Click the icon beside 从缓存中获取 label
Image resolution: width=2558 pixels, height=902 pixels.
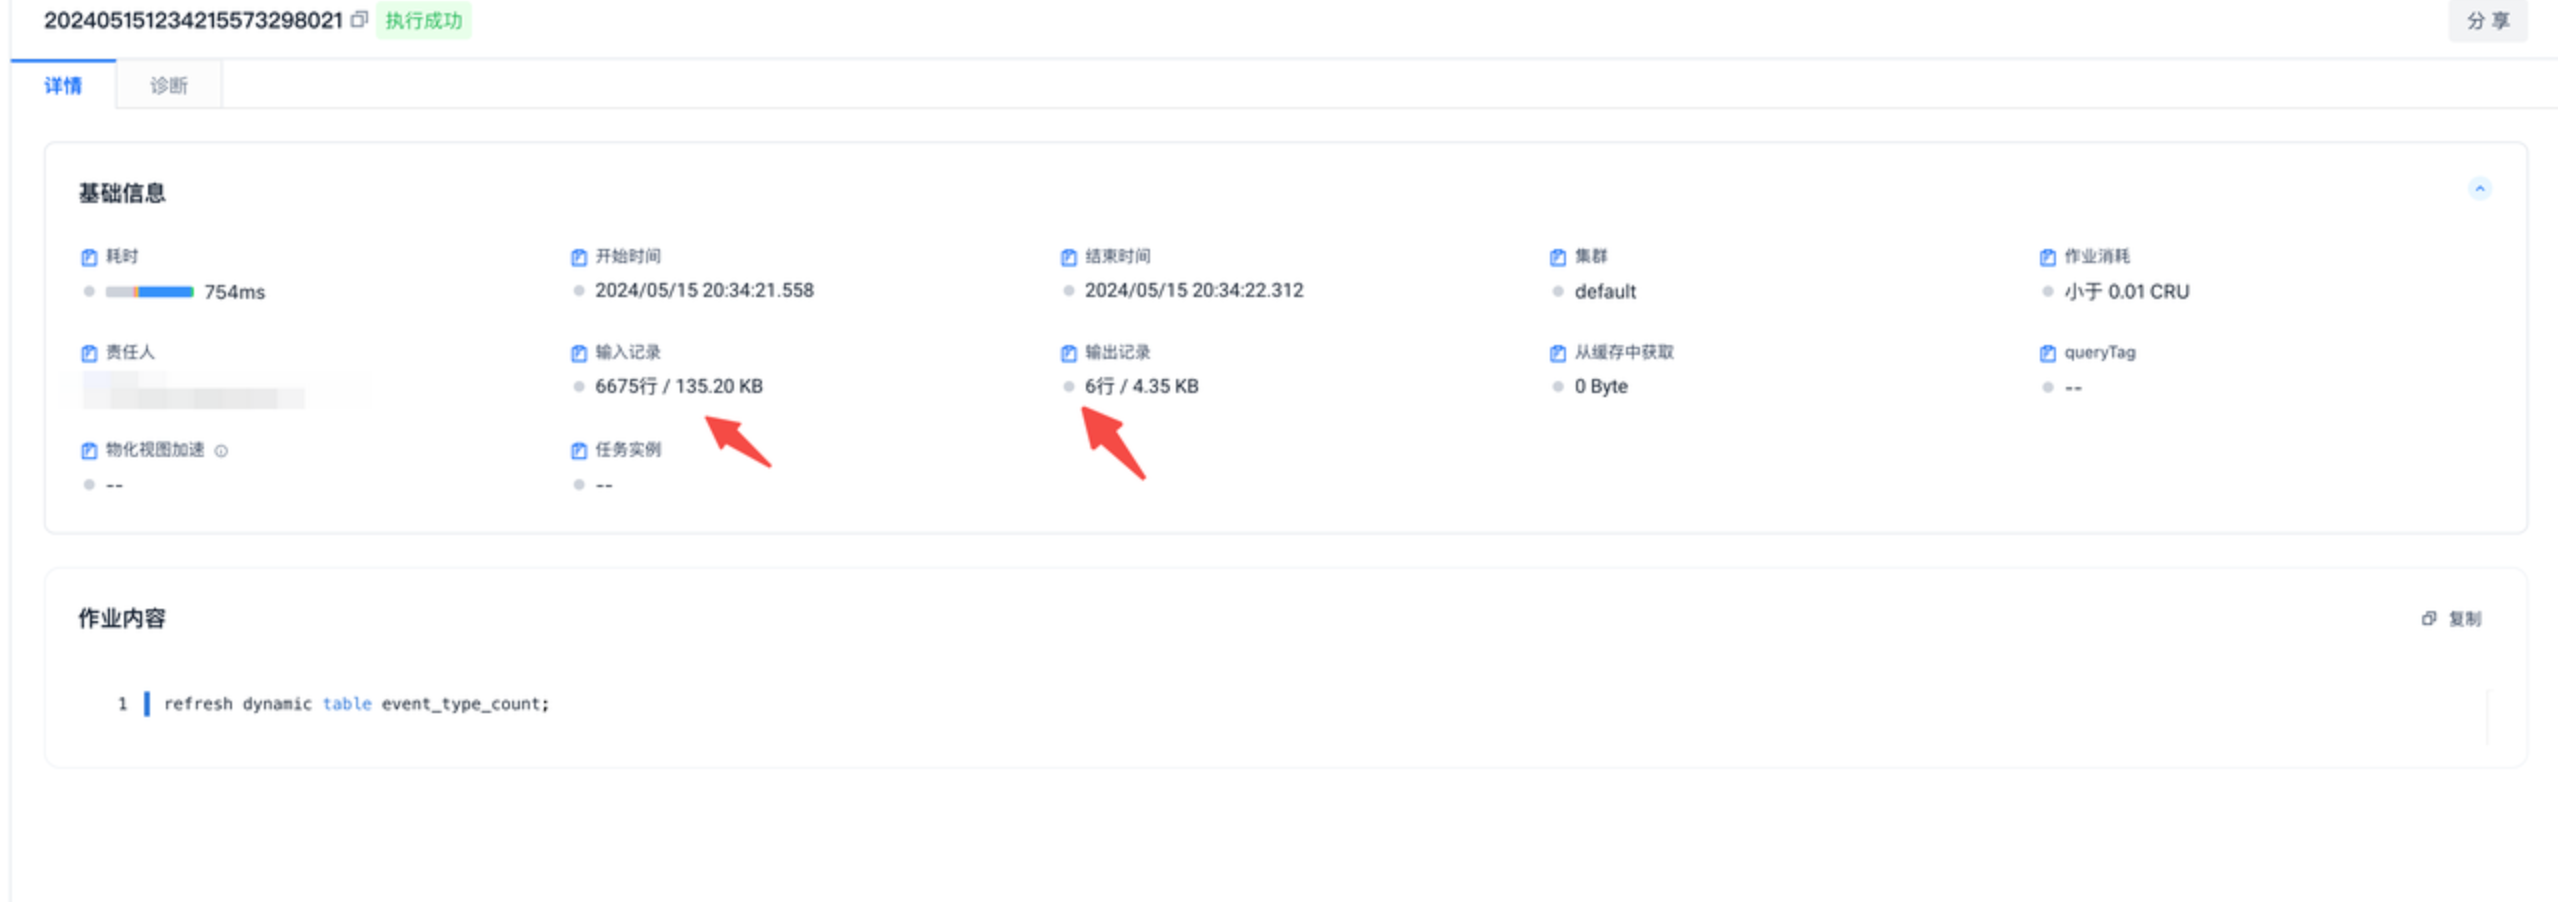[1557, 354]
